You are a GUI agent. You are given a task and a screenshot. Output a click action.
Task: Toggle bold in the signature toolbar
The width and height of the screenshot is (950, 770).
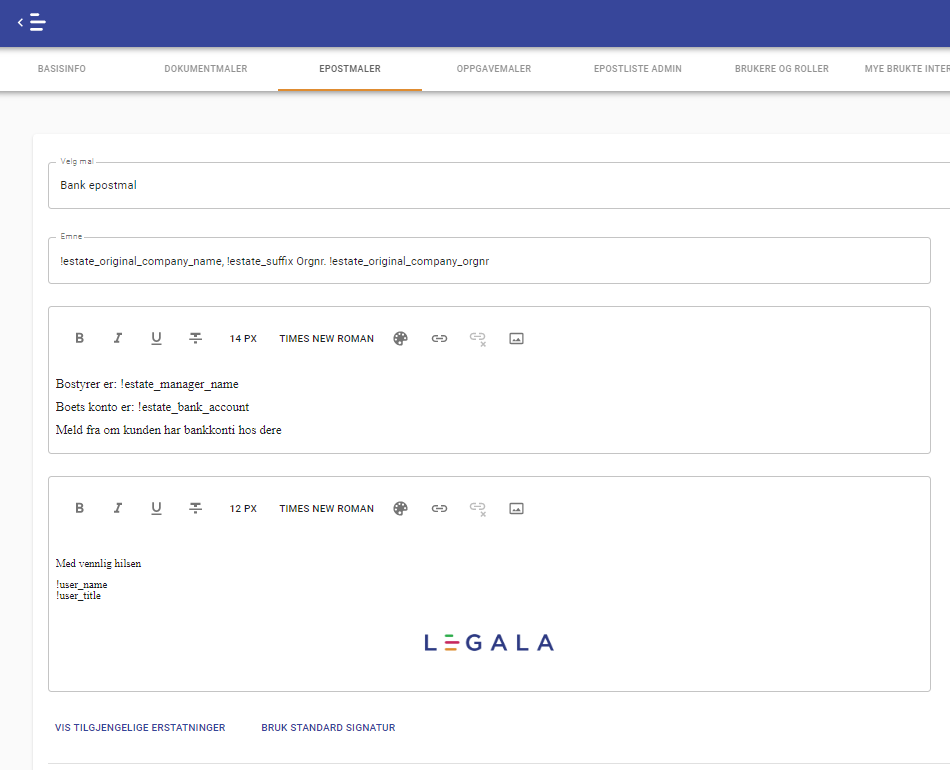pos(79,508)
